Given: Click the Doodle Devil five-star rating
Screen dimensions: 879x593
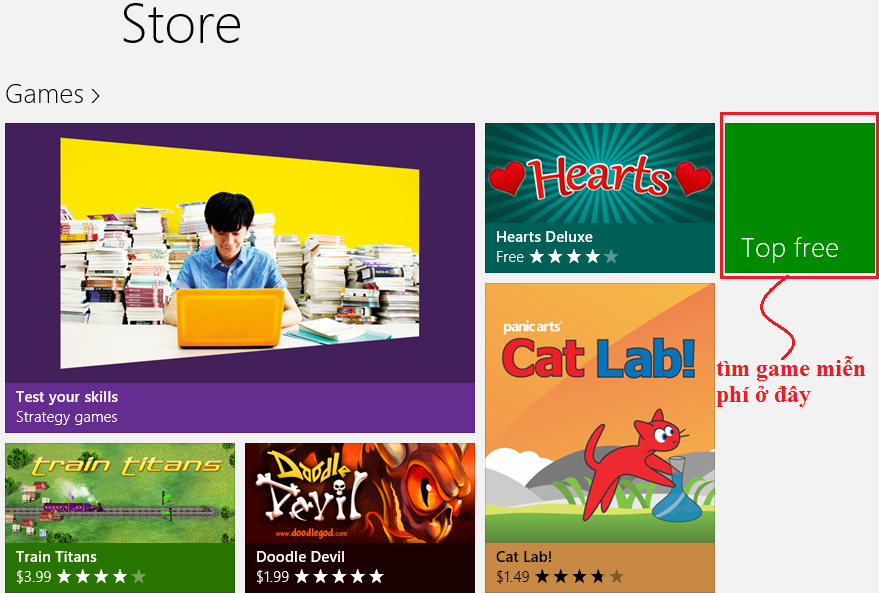Looking at the screenshot, I should [x=339, y=576].
